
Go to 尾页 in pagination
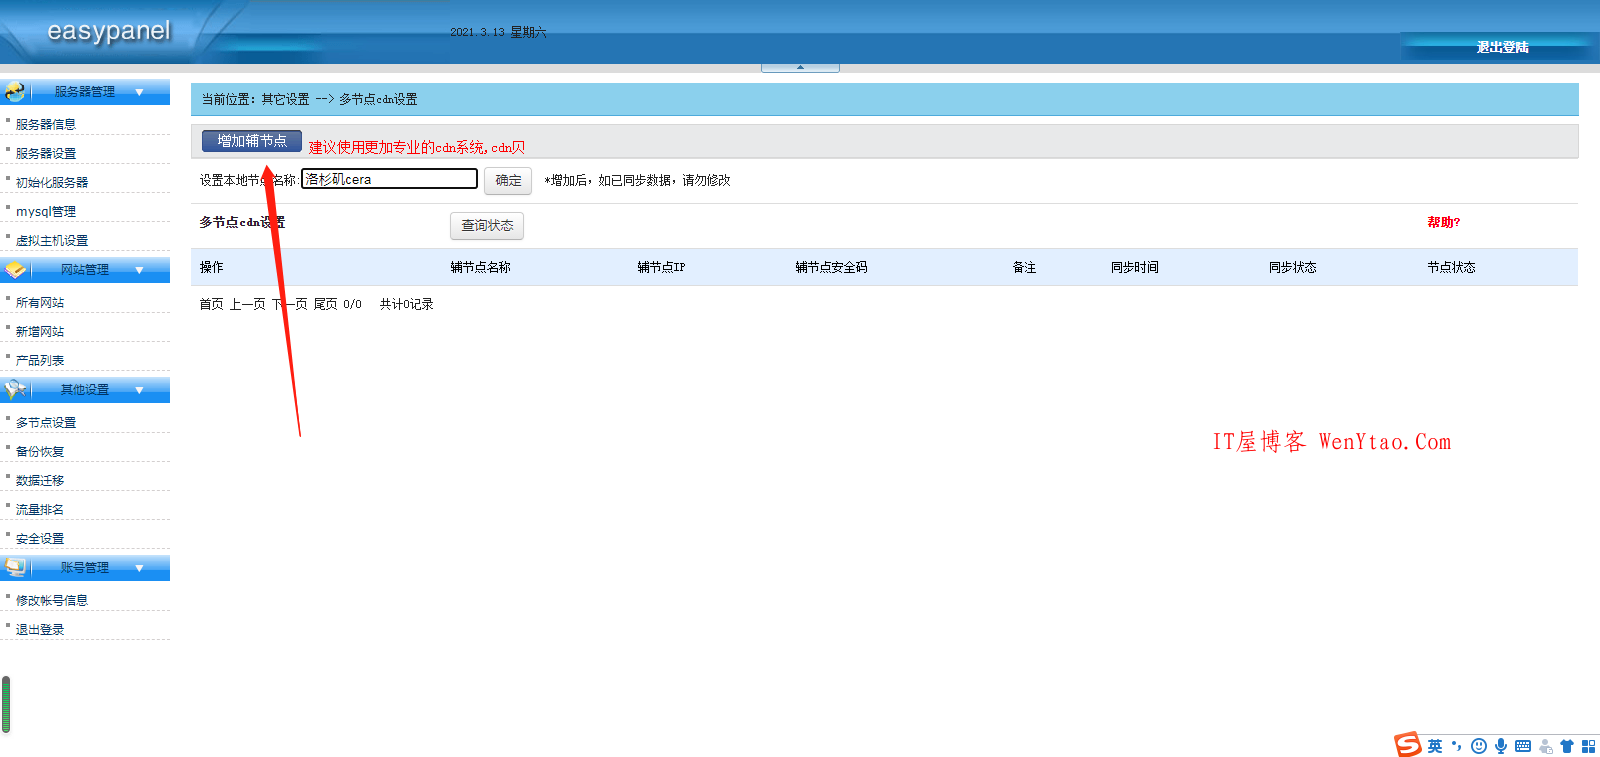325,305
